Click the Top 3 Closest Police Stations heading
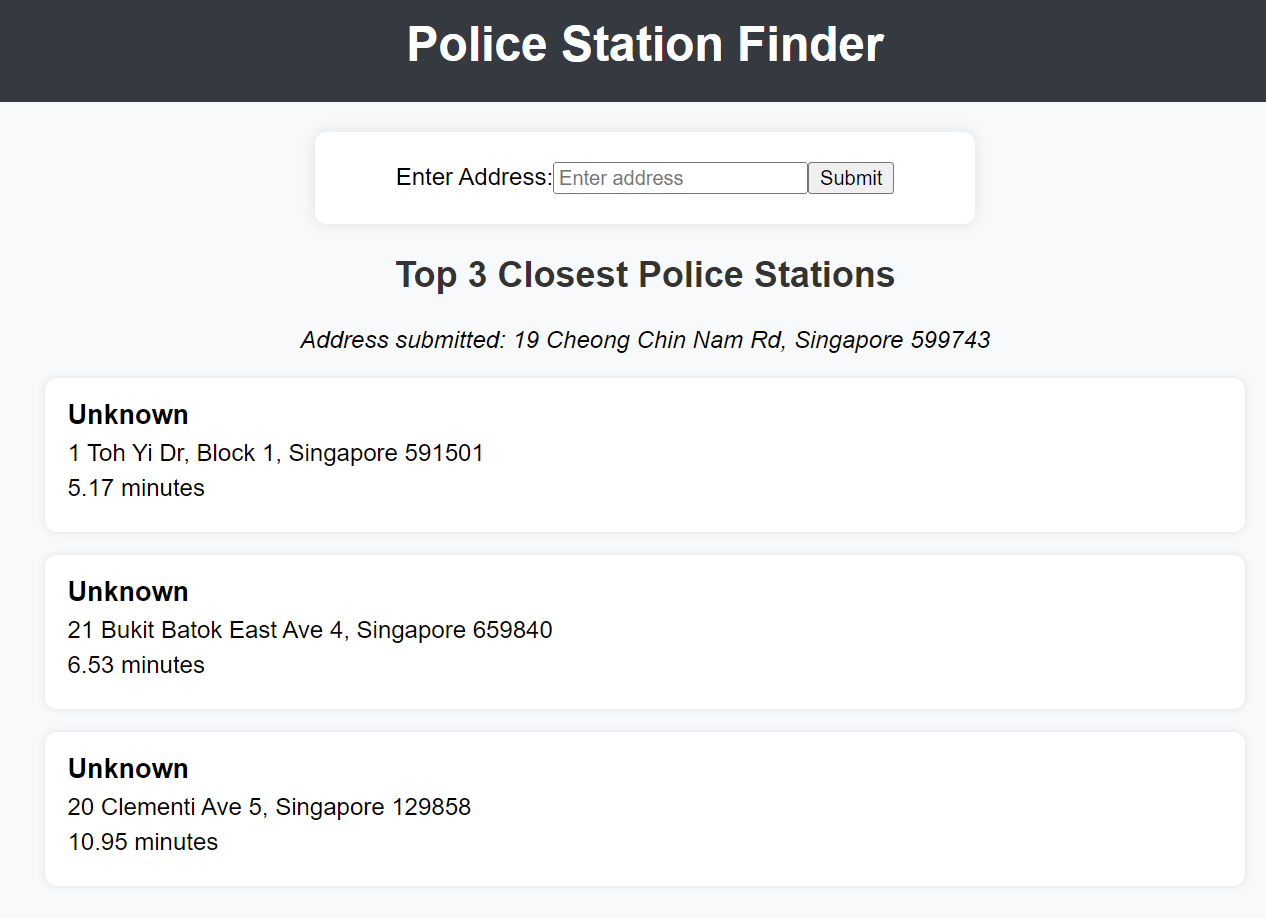This screenshot has width=1266, height=918. click(644, 274)
